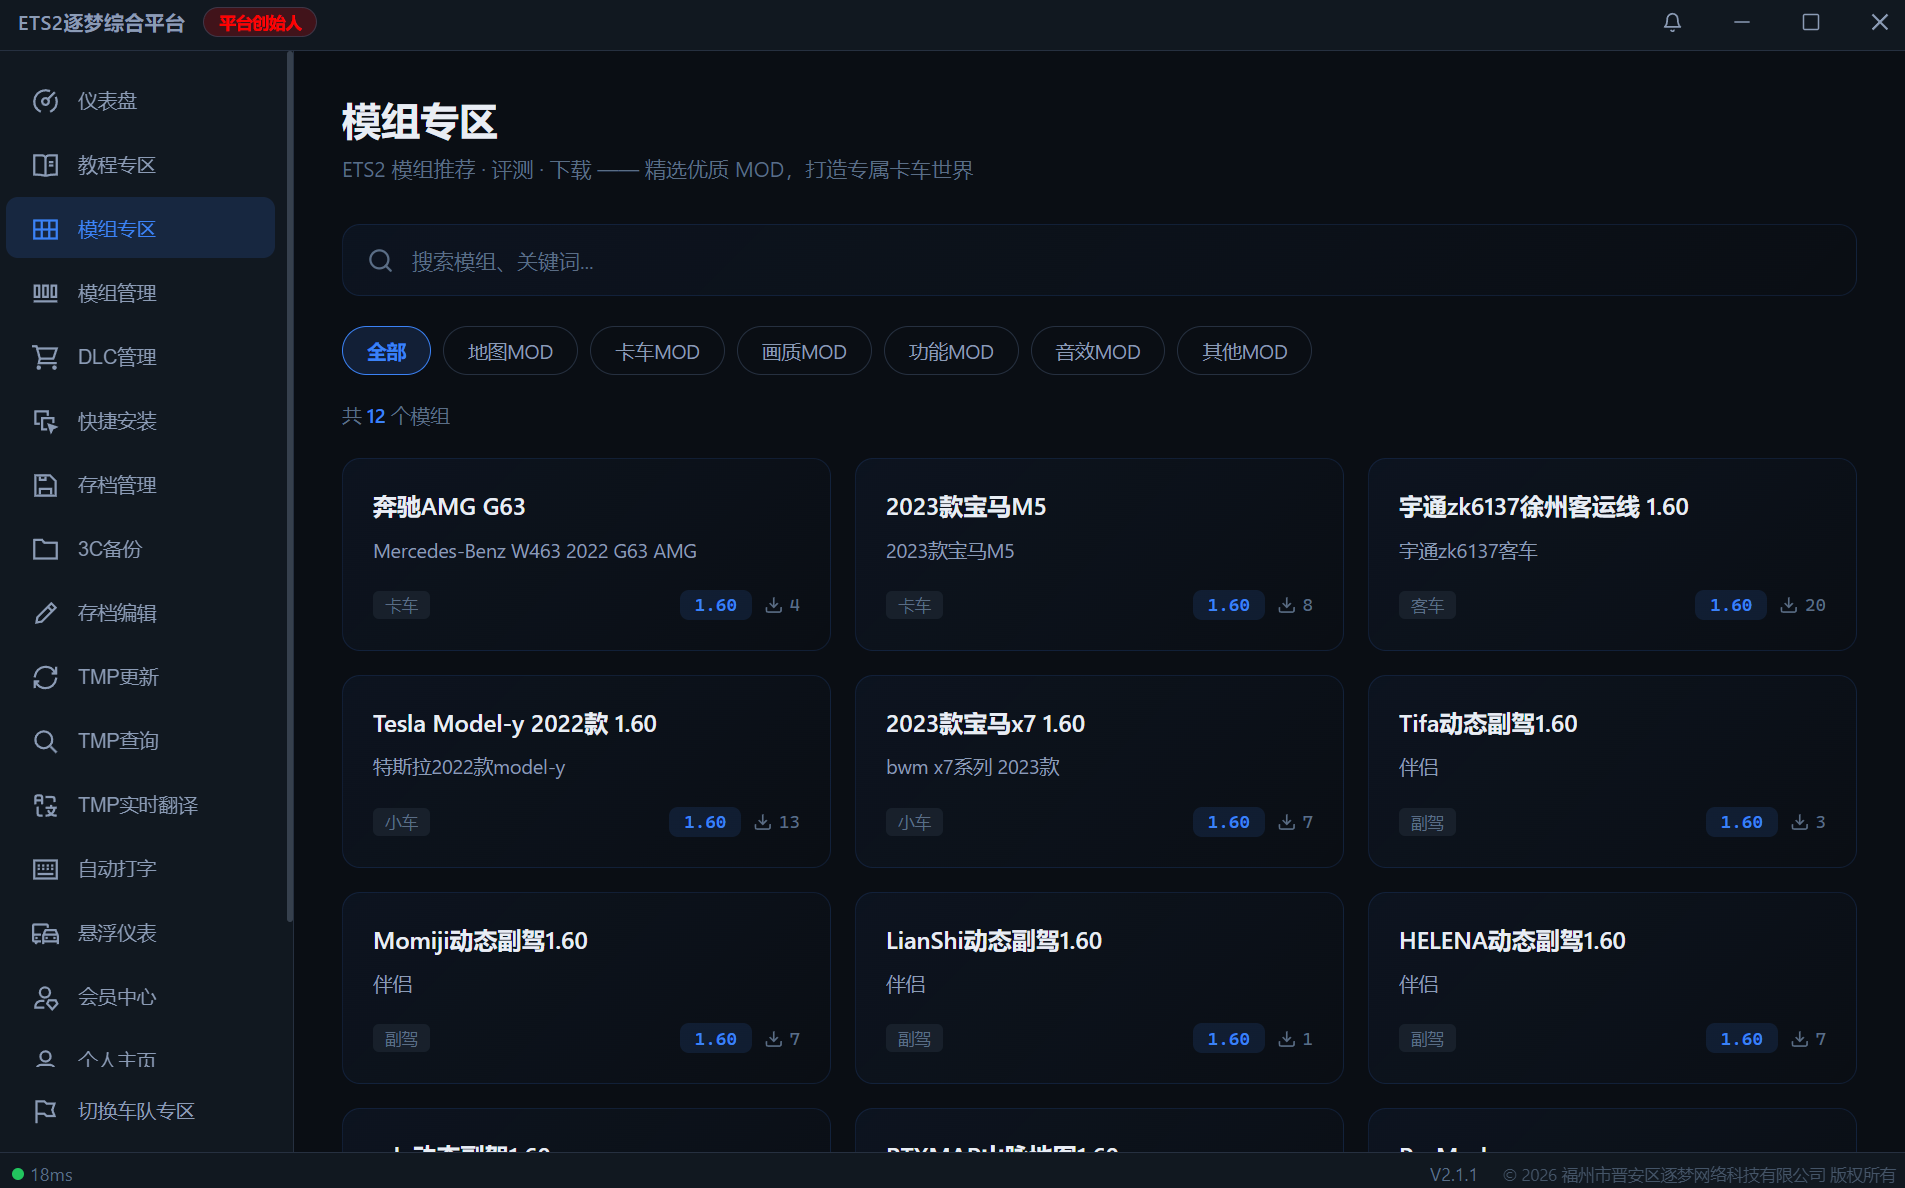
Task: Click the download icon on the 奔驰AMG G63 card
Action: [x=773, y=605]
